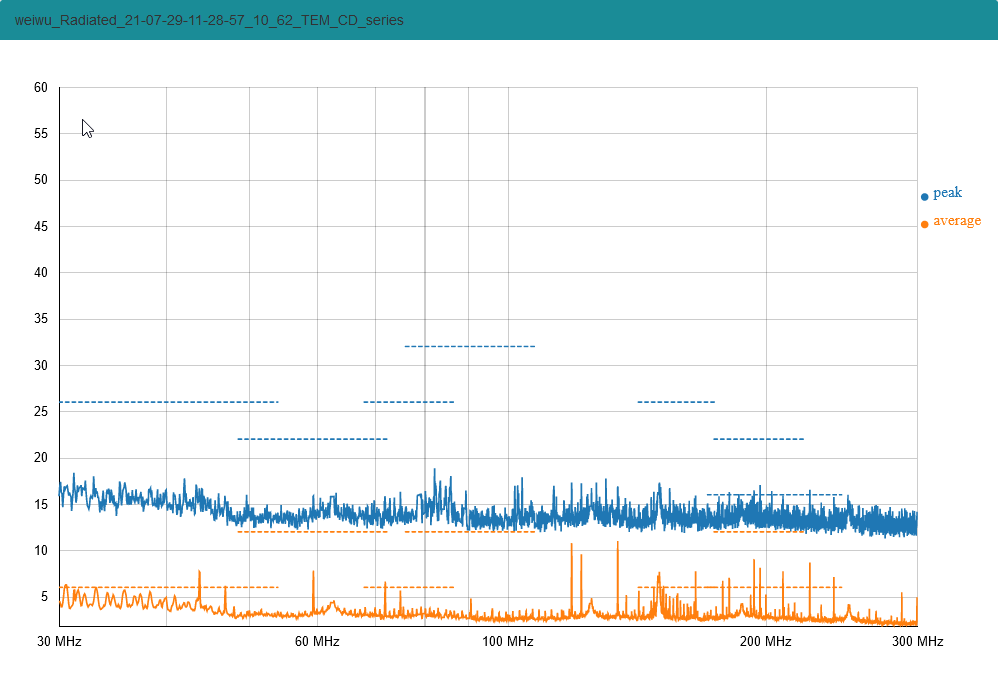Click the blue dashed limit line at 22 near 60 MHz

[312, 439]
